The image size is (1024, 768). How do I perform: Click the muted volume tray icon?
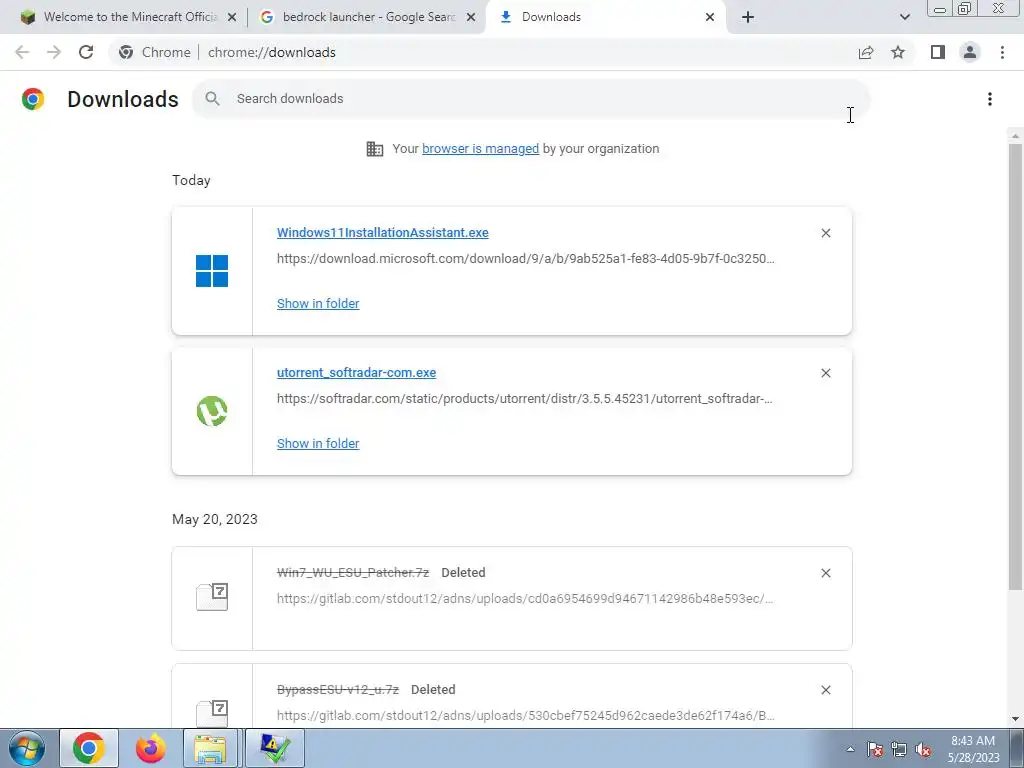point(923,749)
